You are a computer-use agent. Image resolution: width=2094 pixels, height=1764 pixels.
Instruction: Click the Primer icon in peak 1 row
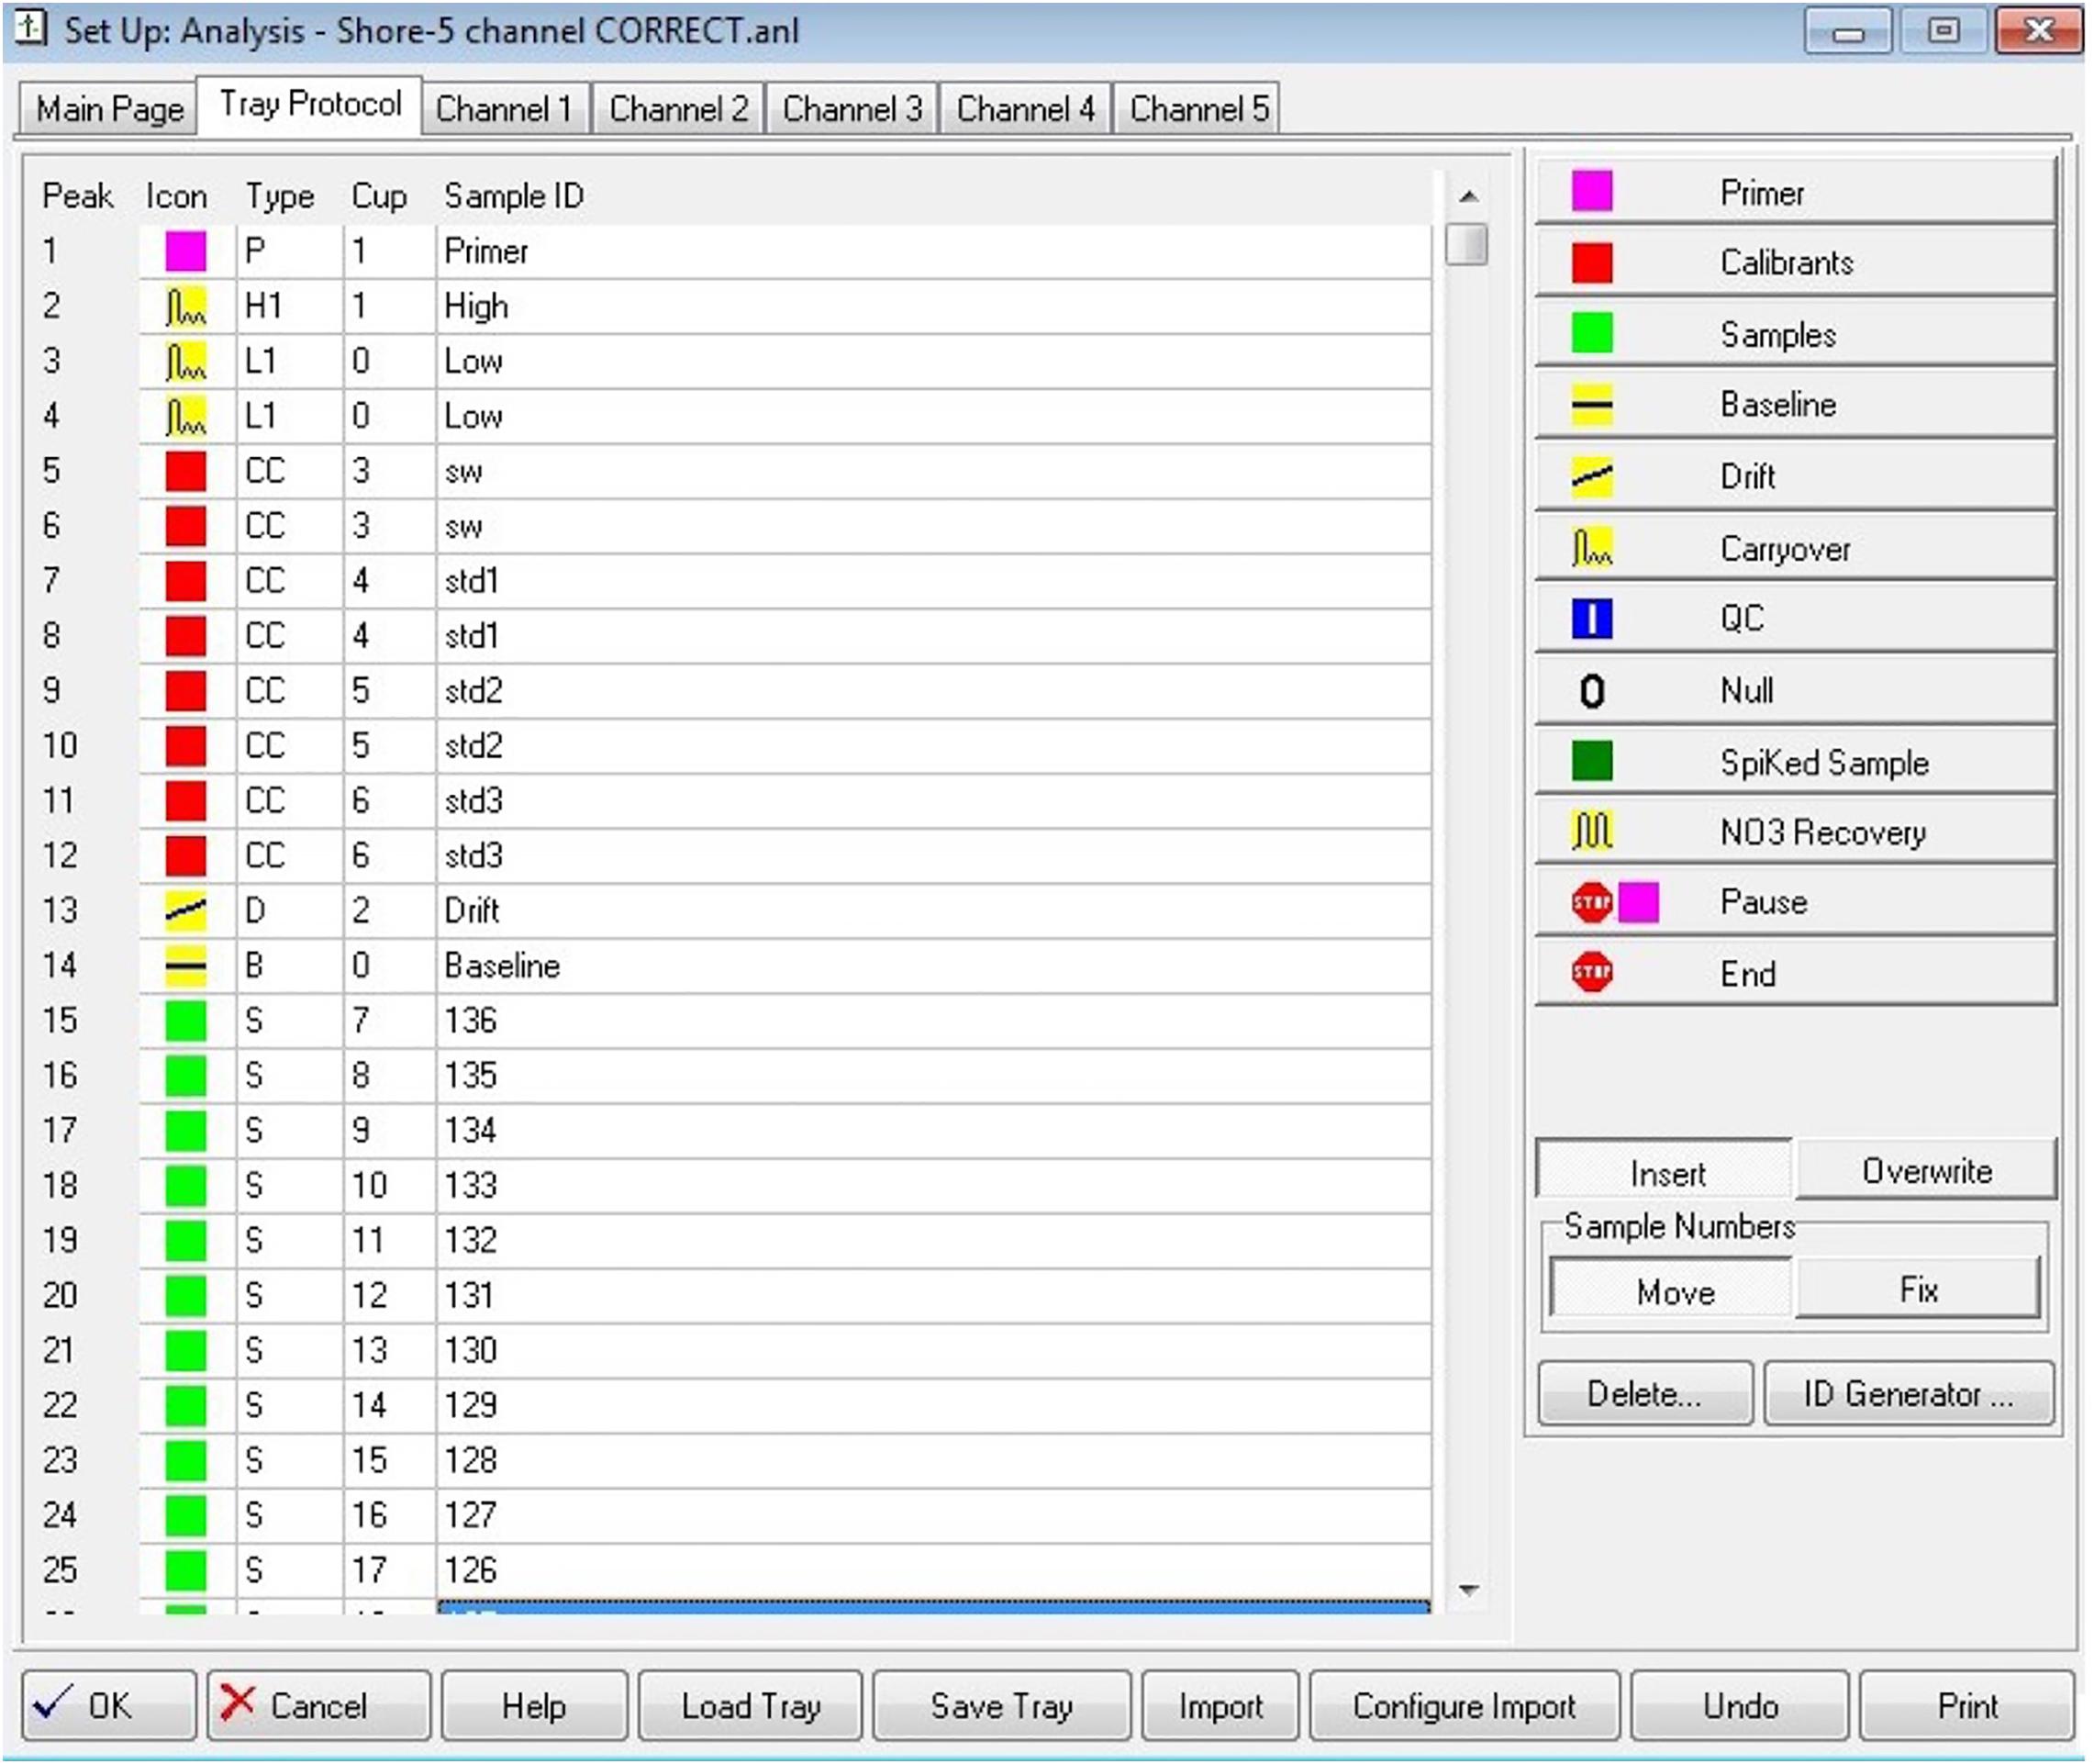point(186,251)
